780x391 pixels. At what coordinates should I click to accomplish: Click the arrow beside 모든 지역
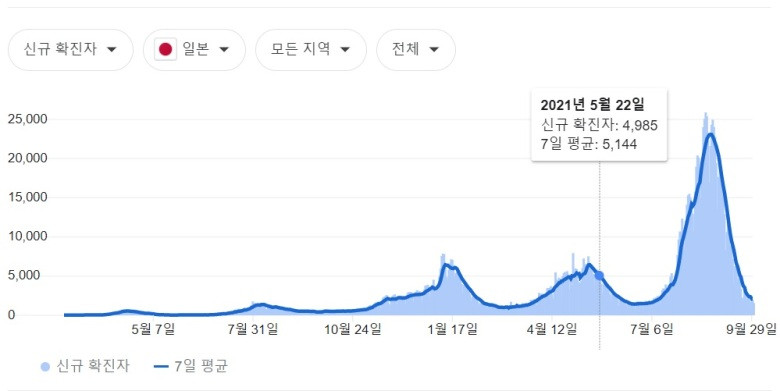click(x=345, y=49)
